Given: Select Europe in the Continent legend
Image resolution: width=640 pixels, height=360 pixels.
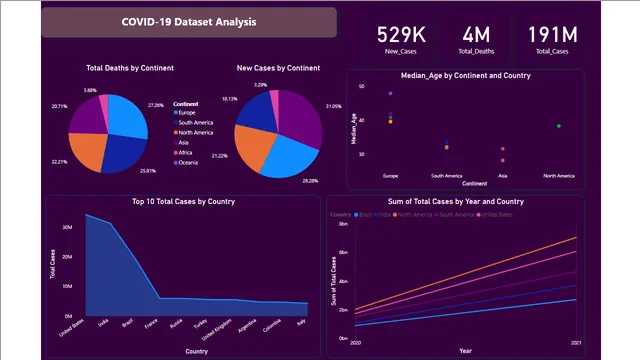Looking at the screenshot, I should [184, 113].
